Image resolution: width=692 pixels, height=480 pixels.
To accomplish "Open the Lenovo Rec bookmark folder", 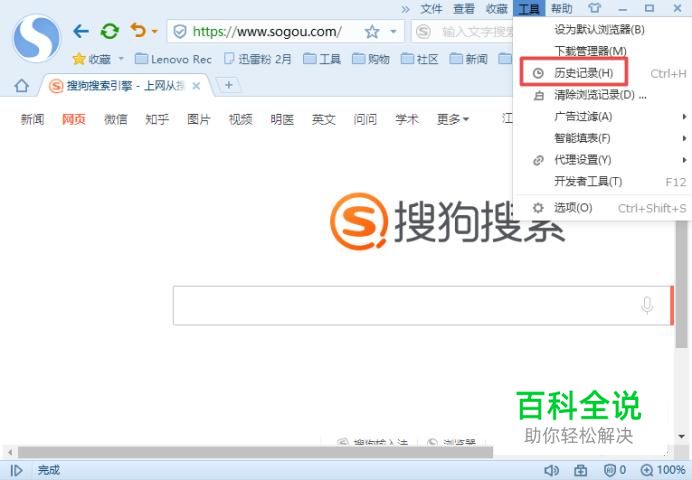I will (173, 59).
